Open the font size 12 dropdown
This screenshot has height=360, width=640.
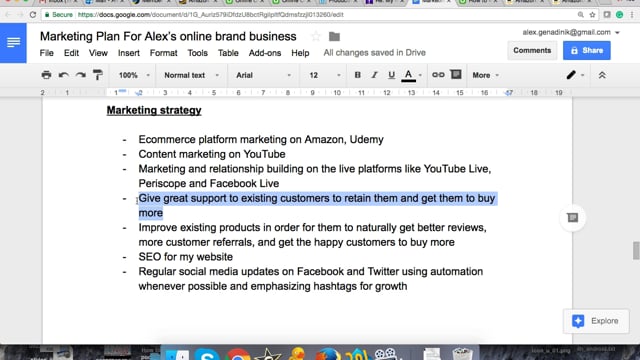point(325,75)
